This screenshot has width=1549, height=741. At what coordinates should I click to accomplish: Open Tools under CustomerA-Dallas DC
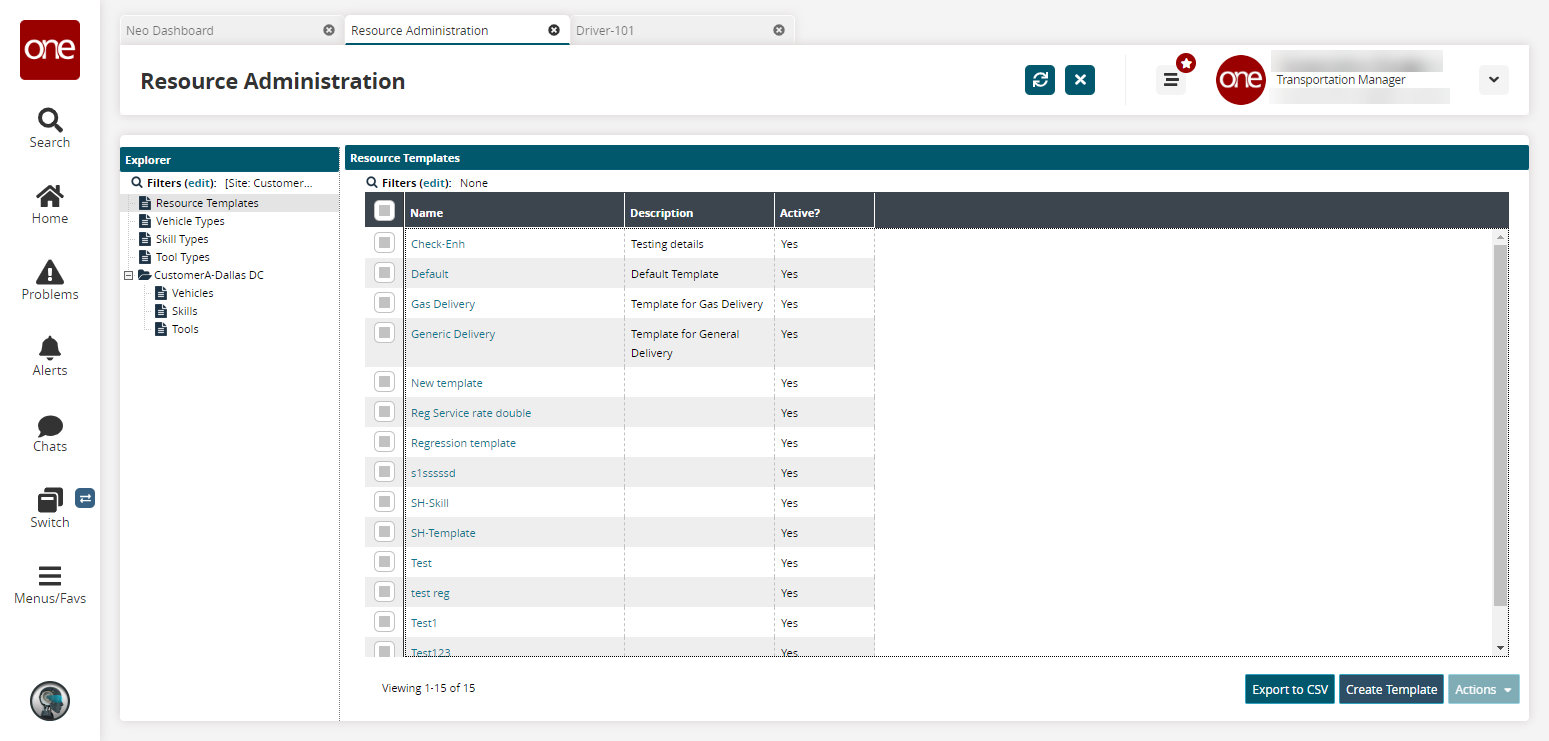pyautogui.click(x=185, y=329)
